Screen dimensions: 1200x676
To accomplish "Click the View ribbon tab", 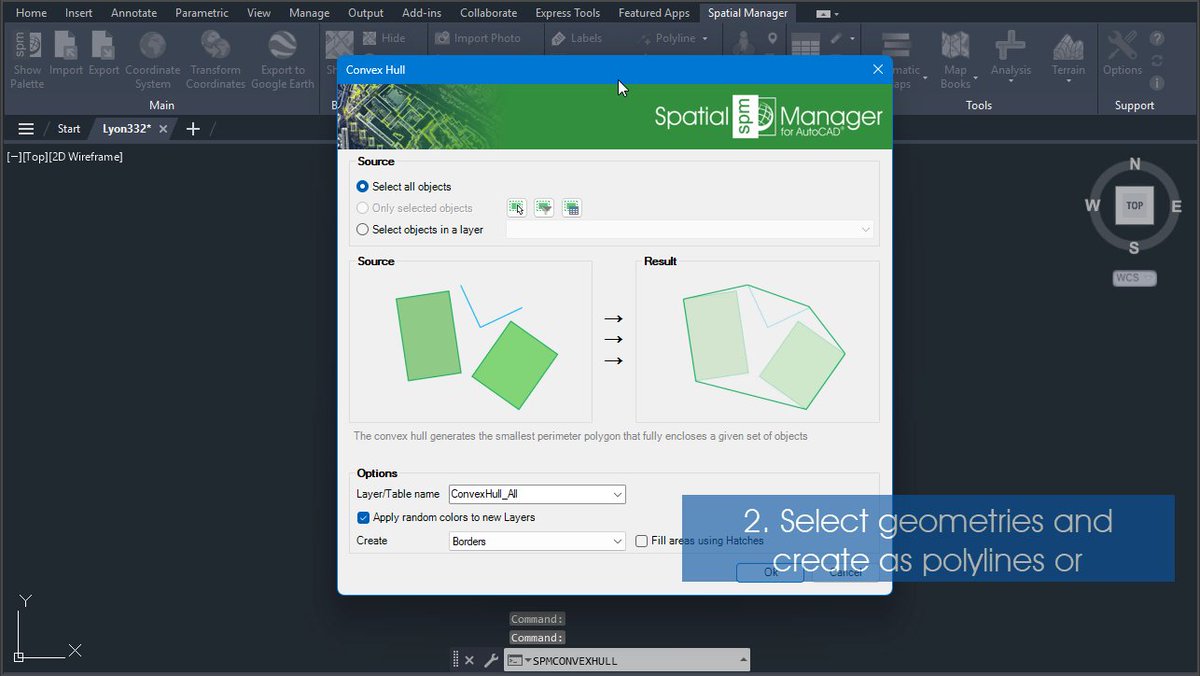I will click(x=259, y=13).
